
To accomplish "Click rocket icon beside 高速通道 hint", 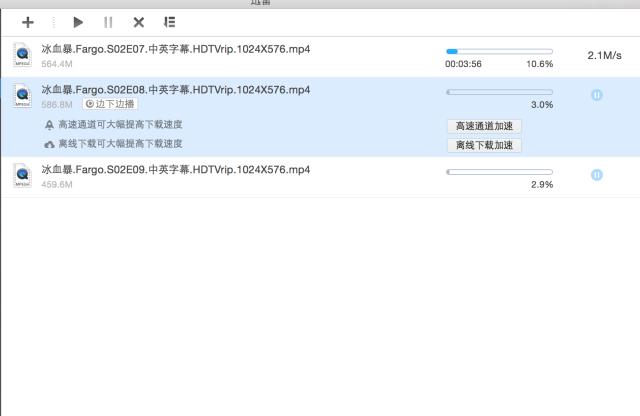I will [49, 125].
